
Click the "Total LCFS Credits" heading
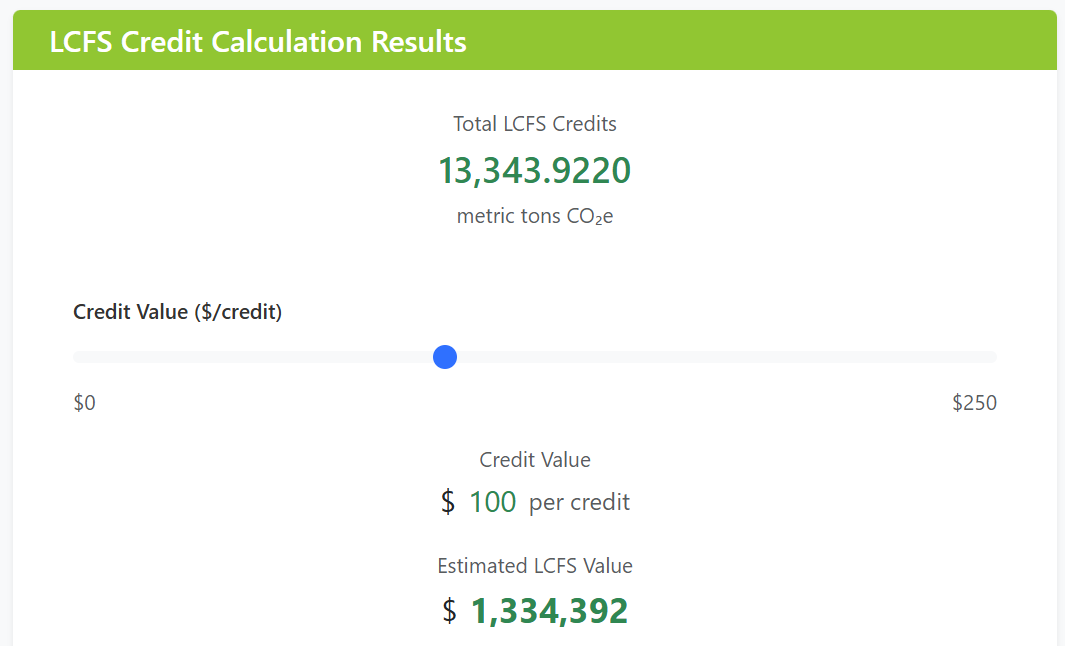[535, 124]
